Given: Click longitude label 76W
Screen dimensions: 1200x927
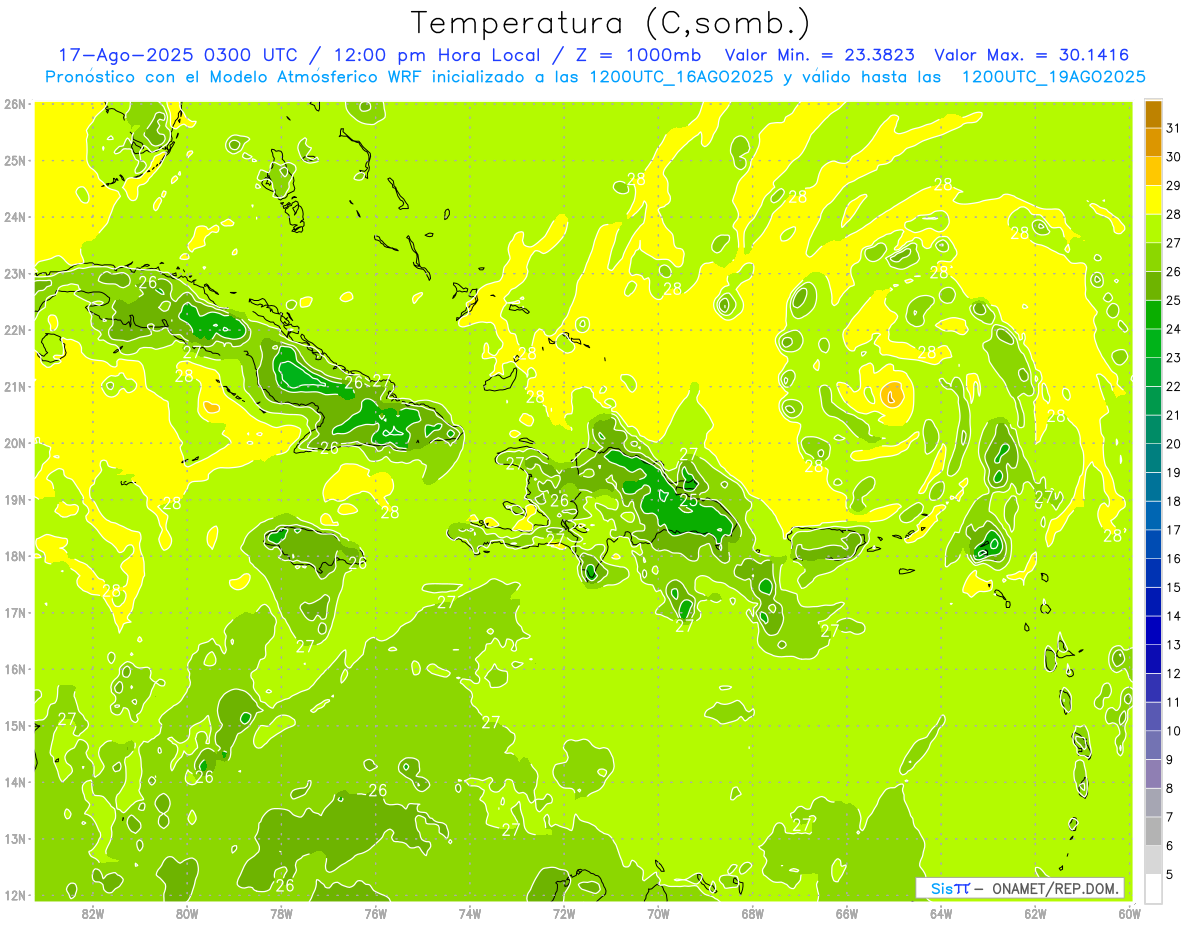Looking at the screenshot, I should (375, 913).
